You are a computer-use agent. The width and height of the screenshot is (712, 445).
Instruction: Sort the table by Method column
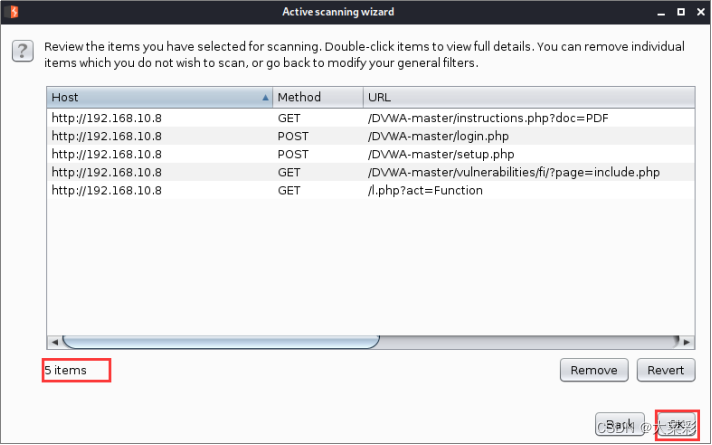pos(318,97)
